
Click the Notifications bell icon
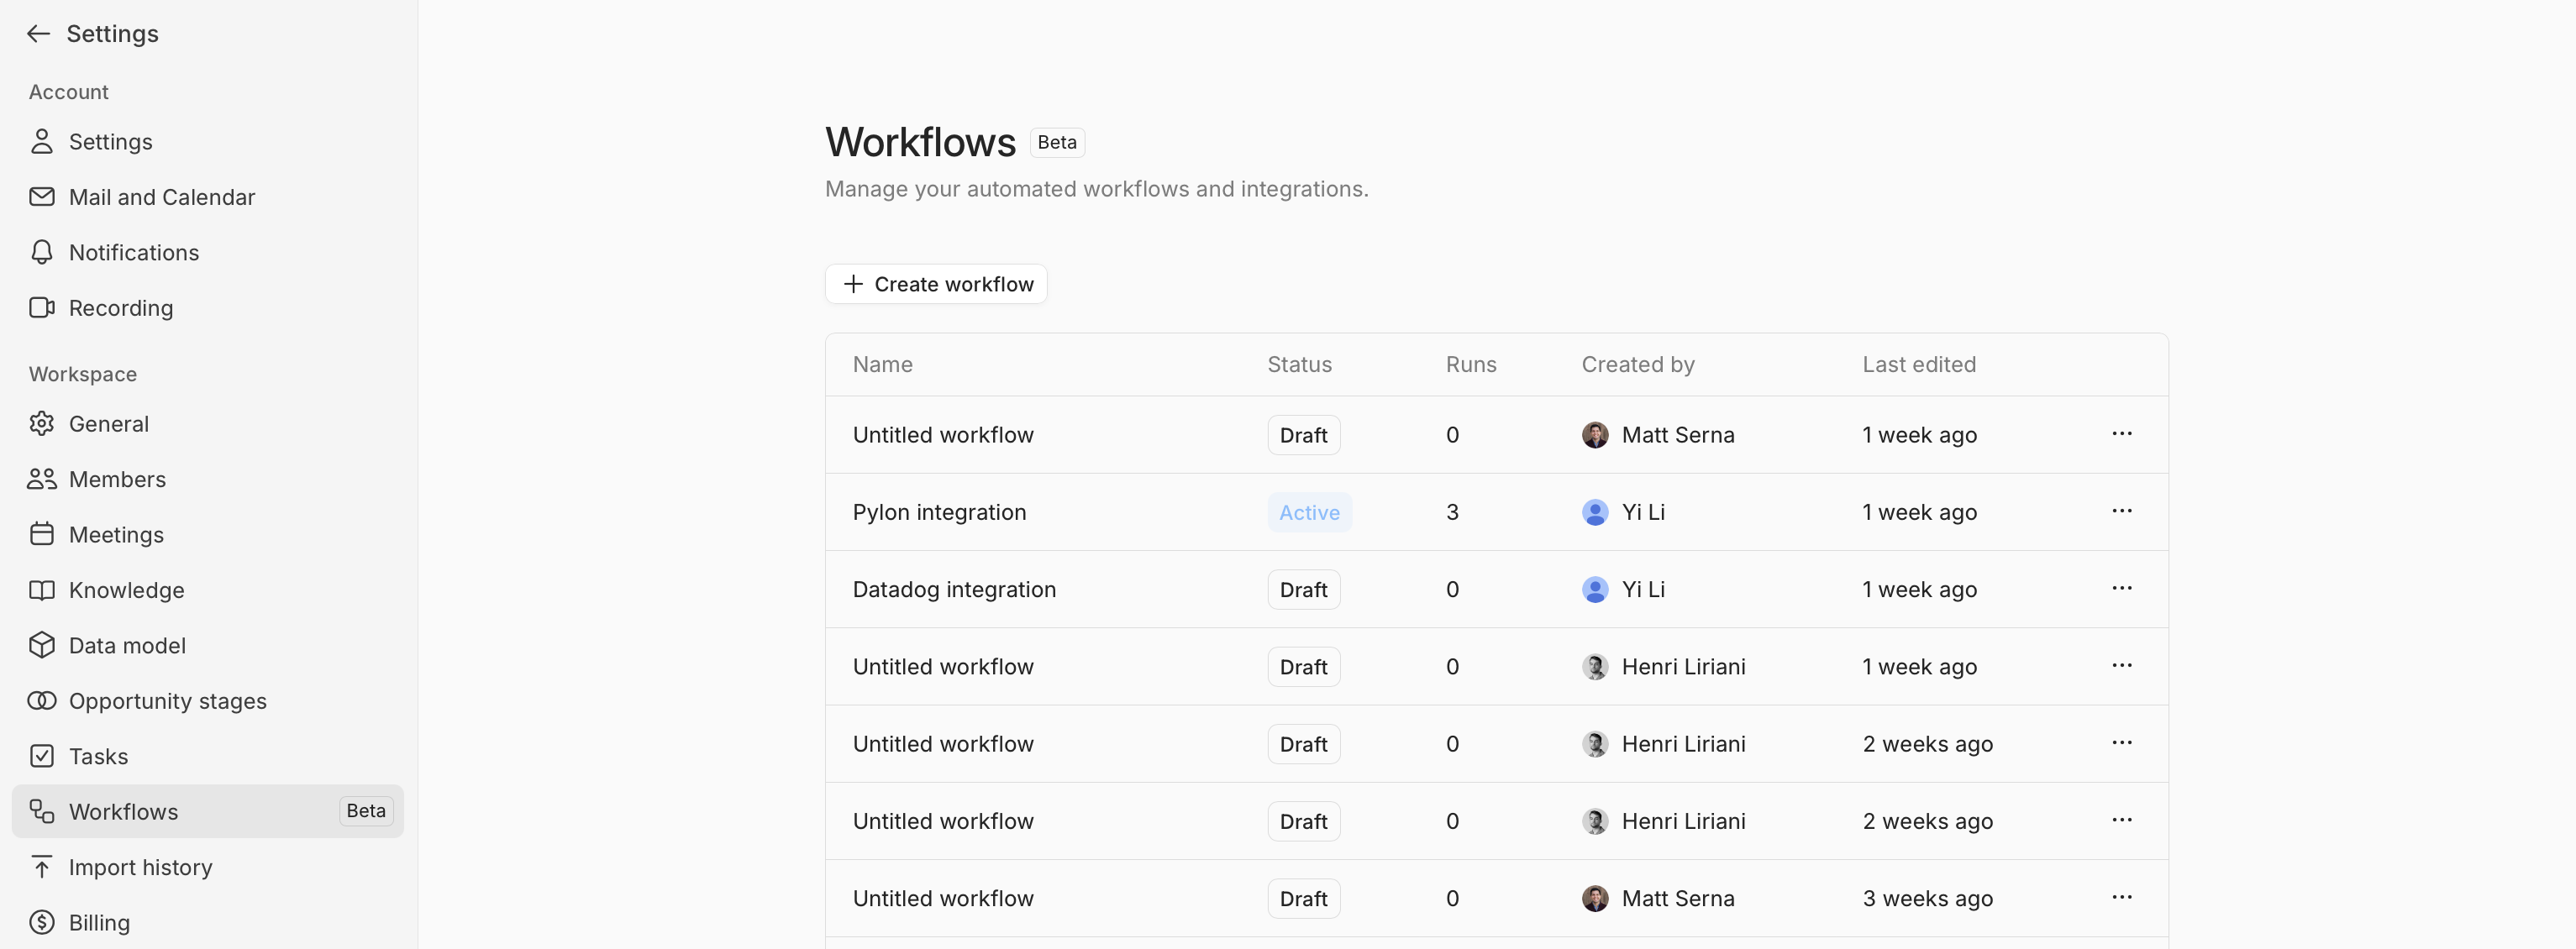click(x=41, y=252)
